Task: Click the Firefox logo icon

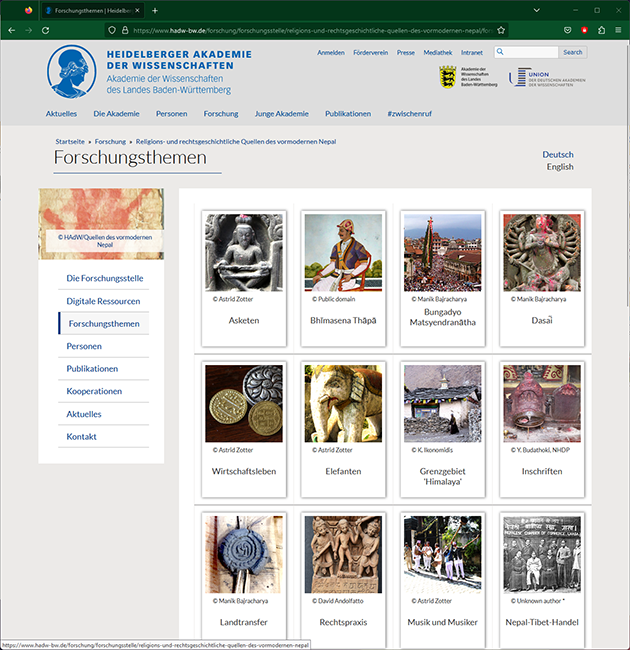Action: pyautogui.click(x=28, y=10)
